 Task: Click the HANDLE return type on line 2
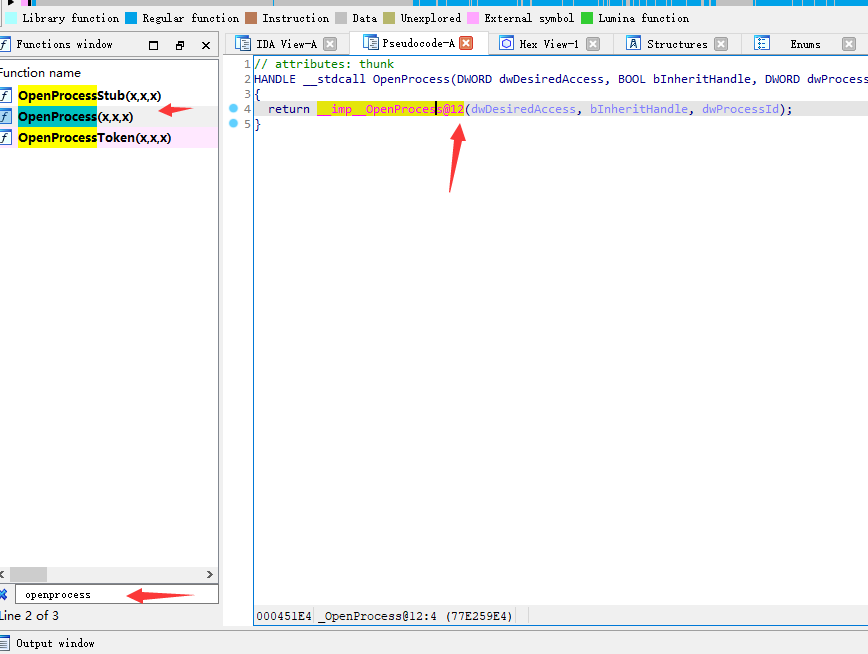[x=275, y=79]
